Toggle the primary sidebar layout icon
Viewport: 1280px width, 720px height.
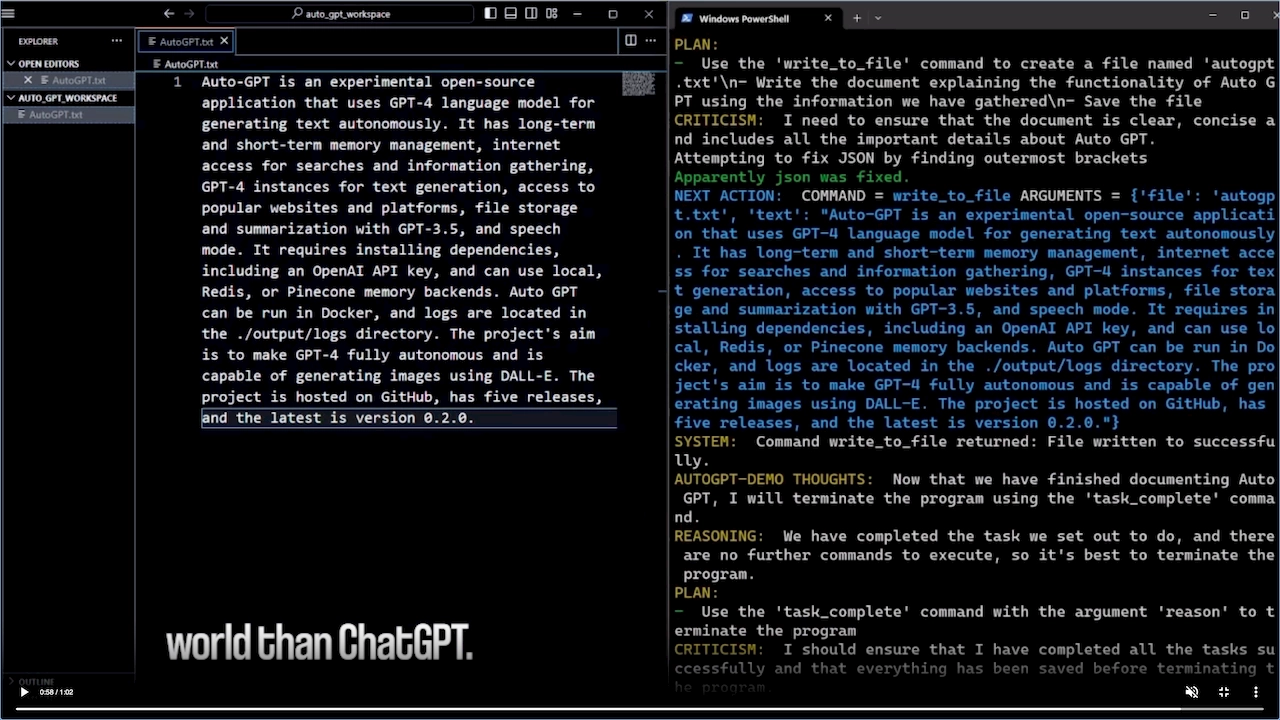point(490,14)
